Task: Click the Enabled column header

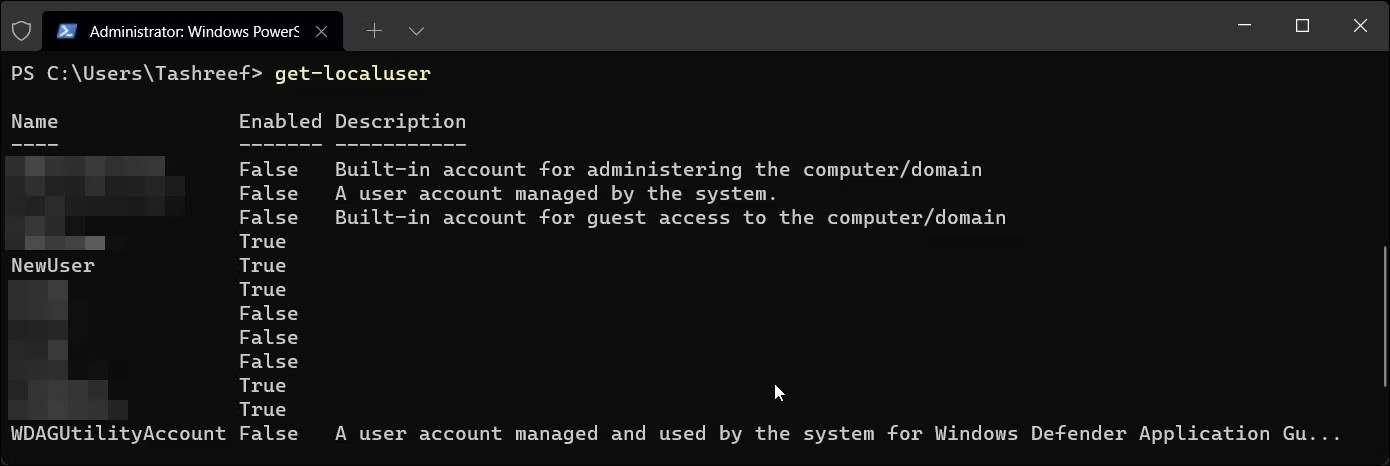Action: click(x=280, y=122)
